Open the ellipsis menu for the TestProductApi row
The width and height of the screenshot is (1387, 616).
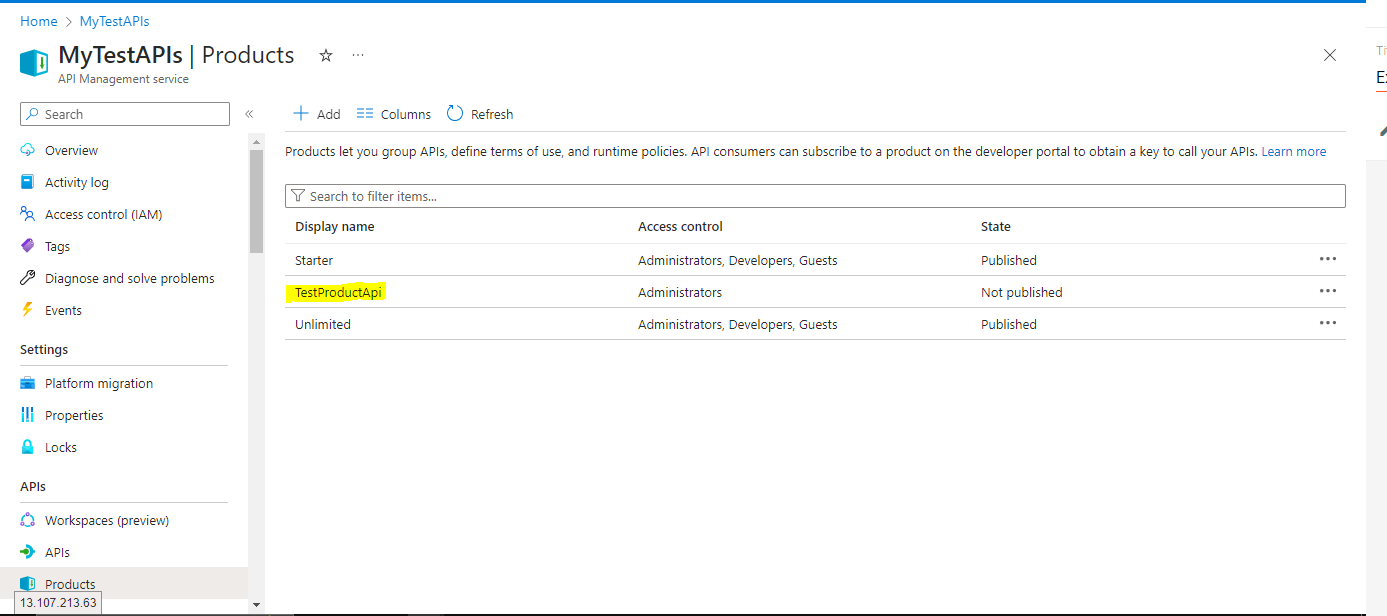point(1328,291)
